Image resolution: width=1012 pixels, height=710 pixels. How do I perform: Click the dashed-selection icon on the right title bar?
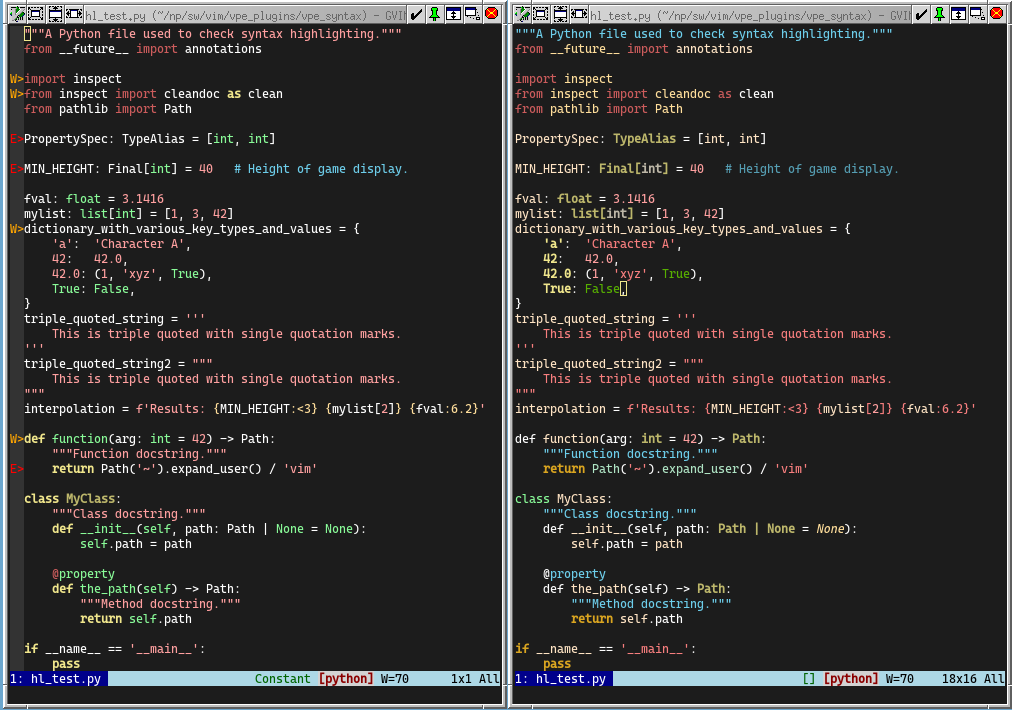(539, 14)
